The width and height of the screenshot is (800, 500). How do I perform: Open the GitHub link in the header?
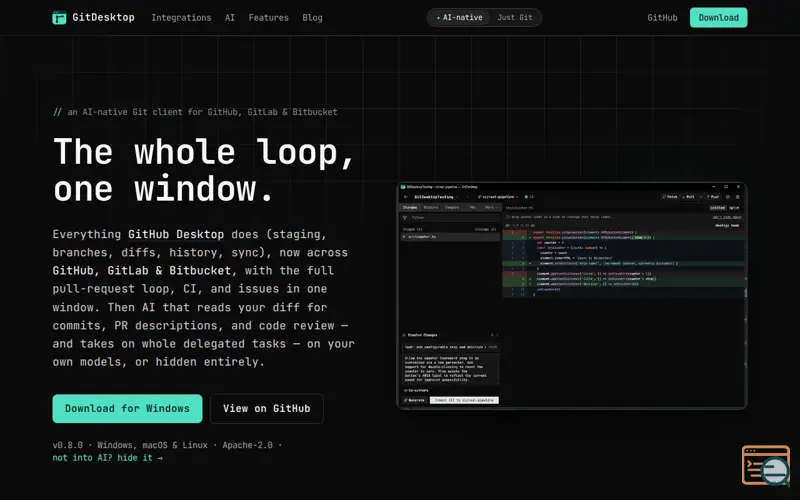(x=662, y=18)
